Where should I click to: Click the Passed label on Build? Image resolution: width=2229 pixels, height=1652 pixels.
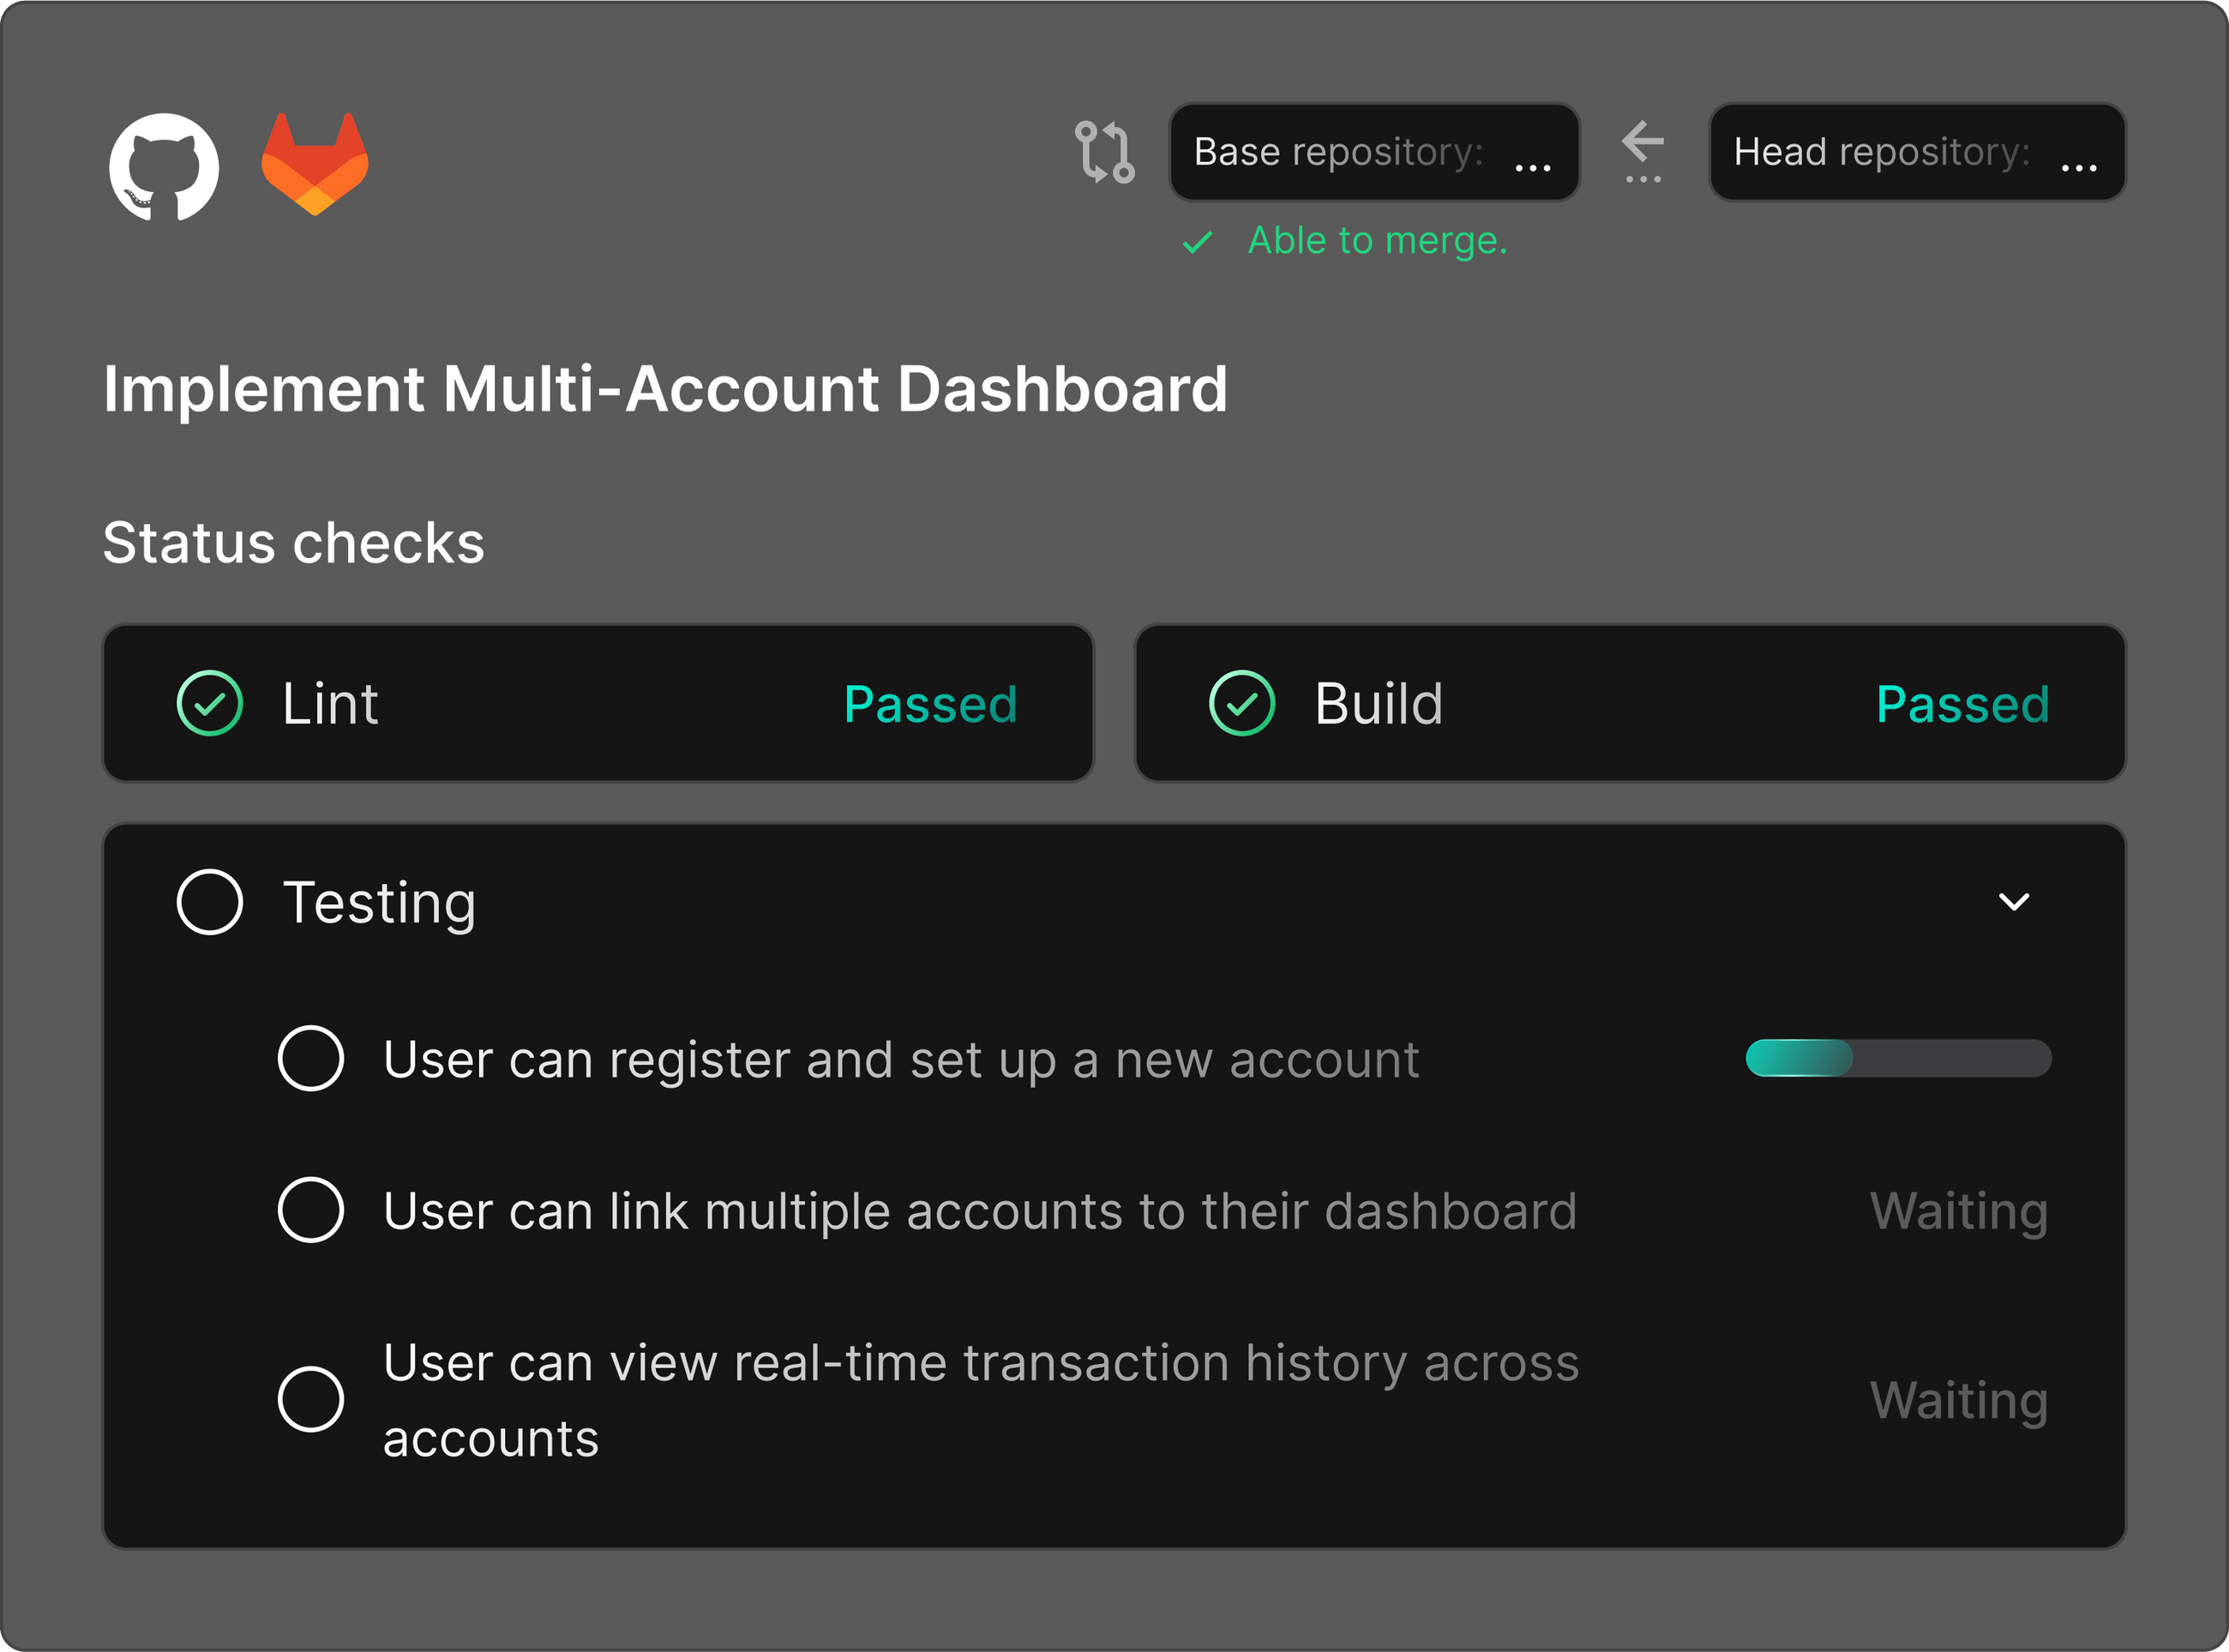1963,704
